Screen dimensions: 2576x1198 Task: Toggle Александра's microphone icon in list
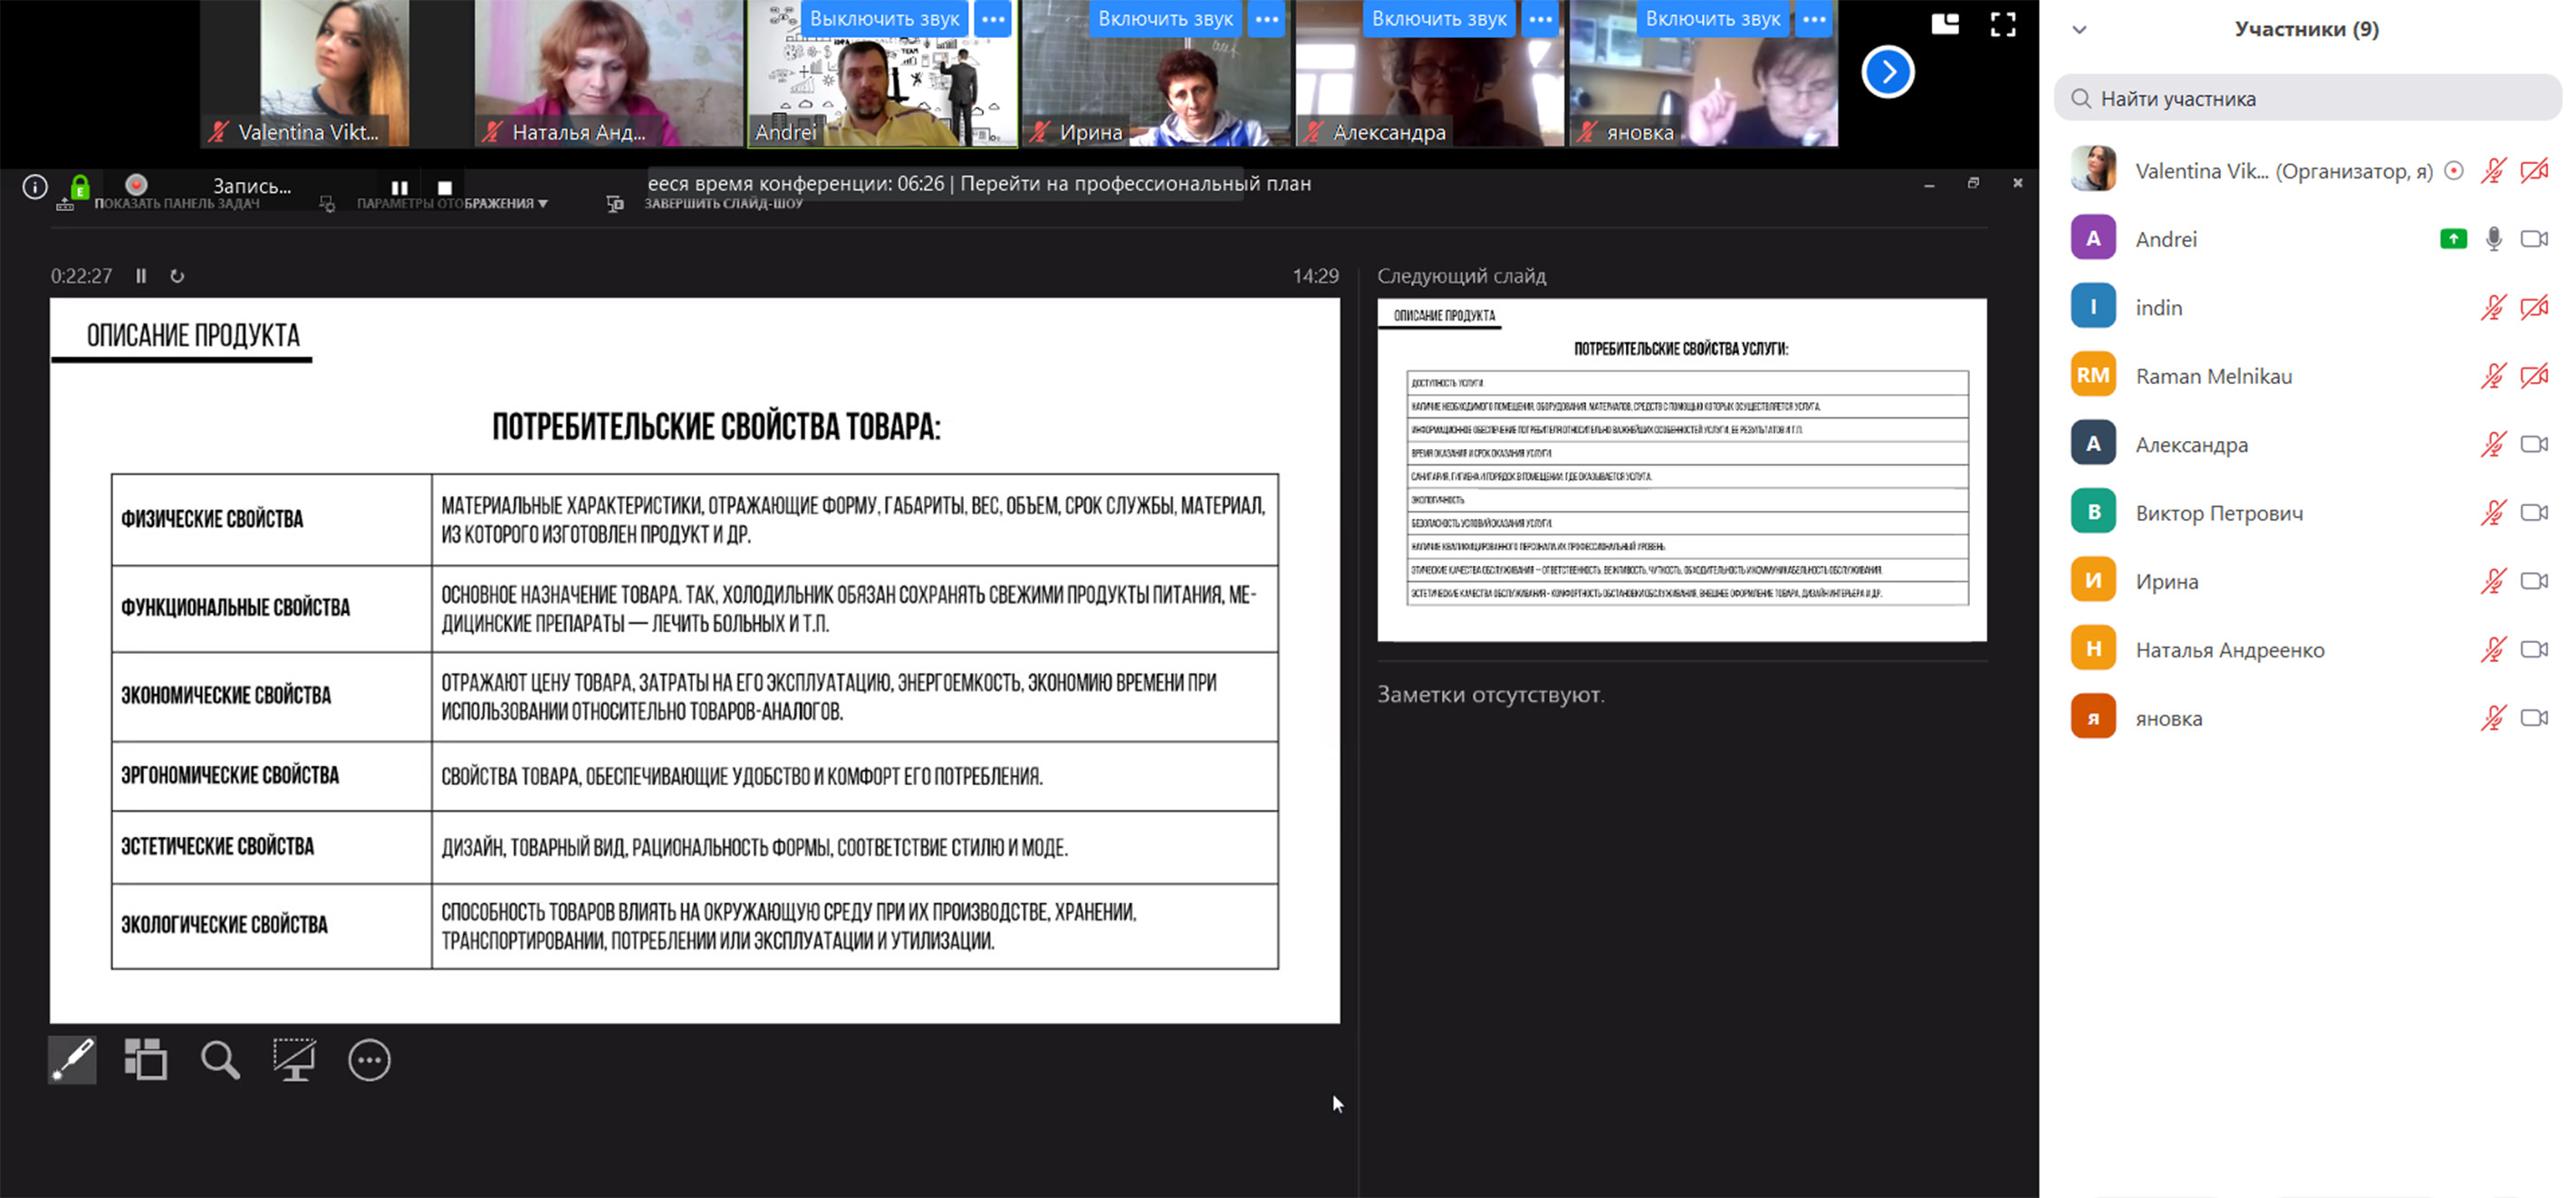2494,444
